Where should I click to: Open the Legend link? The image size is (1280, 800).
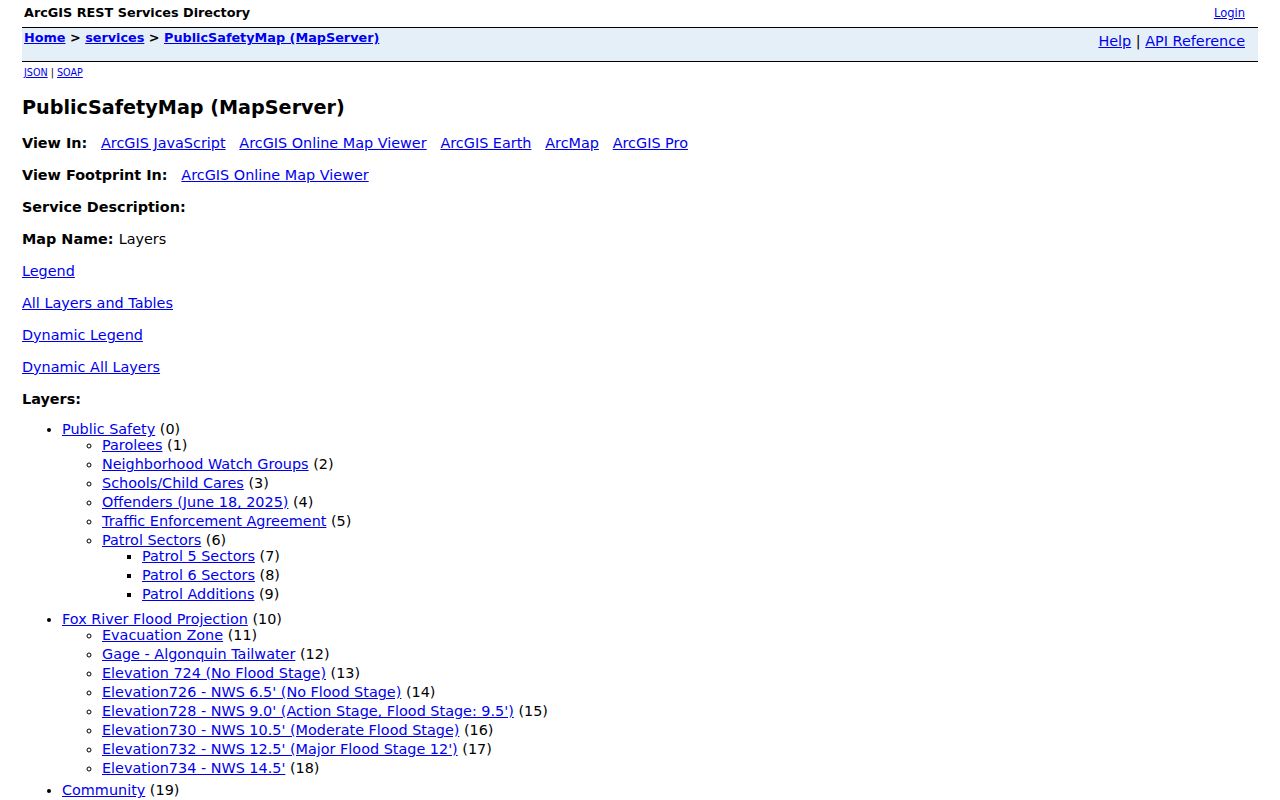click(x=48, y=271)
